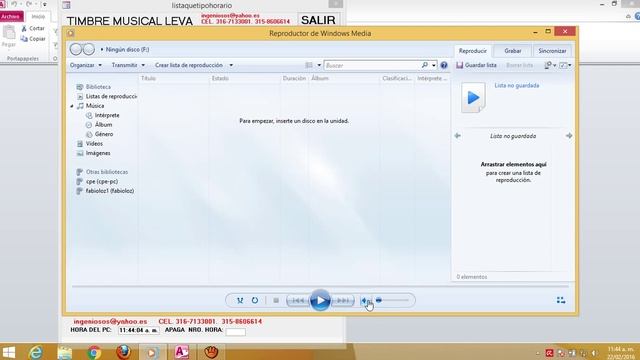The image size is (640, 360).
Task: Open the Windows Start button
Action: 9,352
